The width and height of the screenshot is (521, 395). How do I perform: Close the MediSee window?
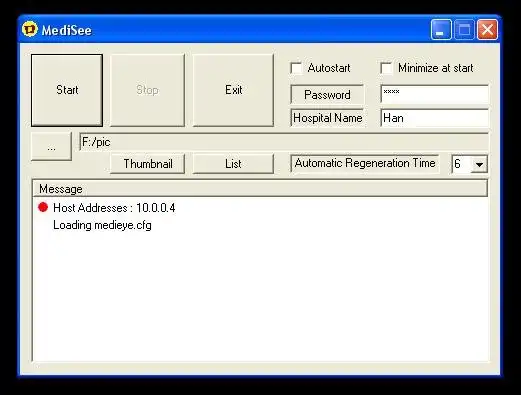pos(487,30)
